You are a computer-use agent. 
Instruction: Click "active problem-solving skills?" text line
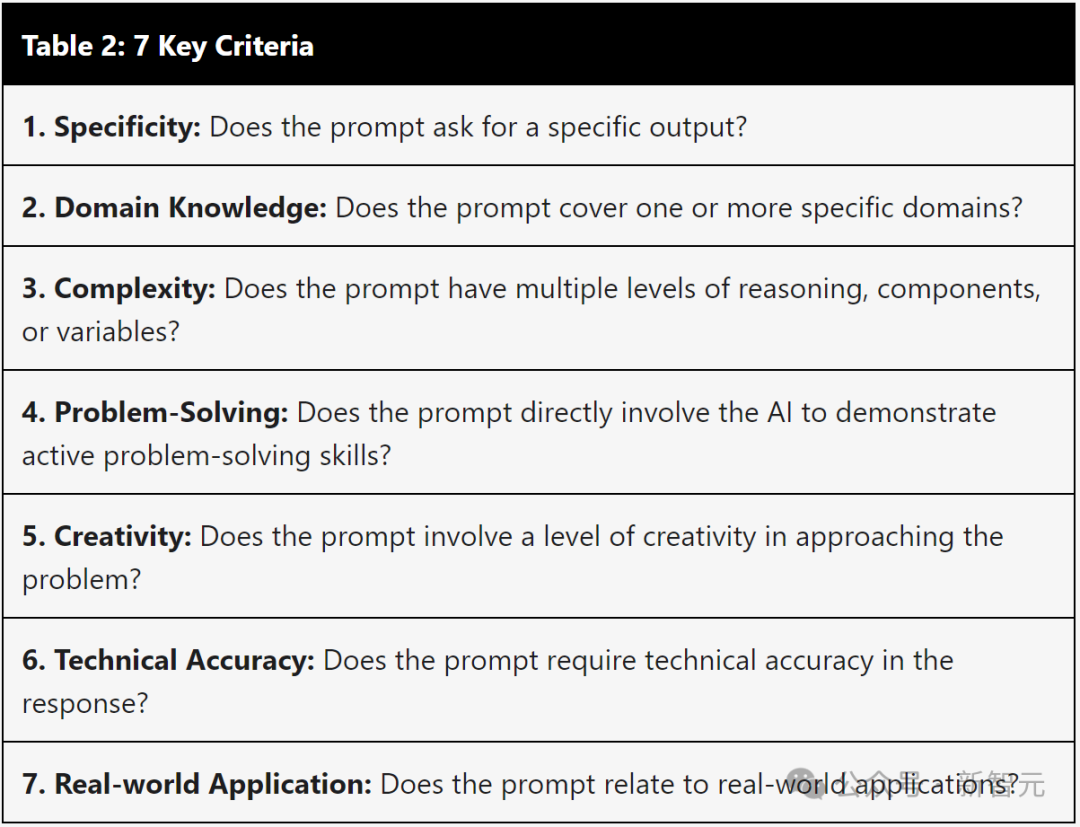pyautogui.click(x=207, y=457)
